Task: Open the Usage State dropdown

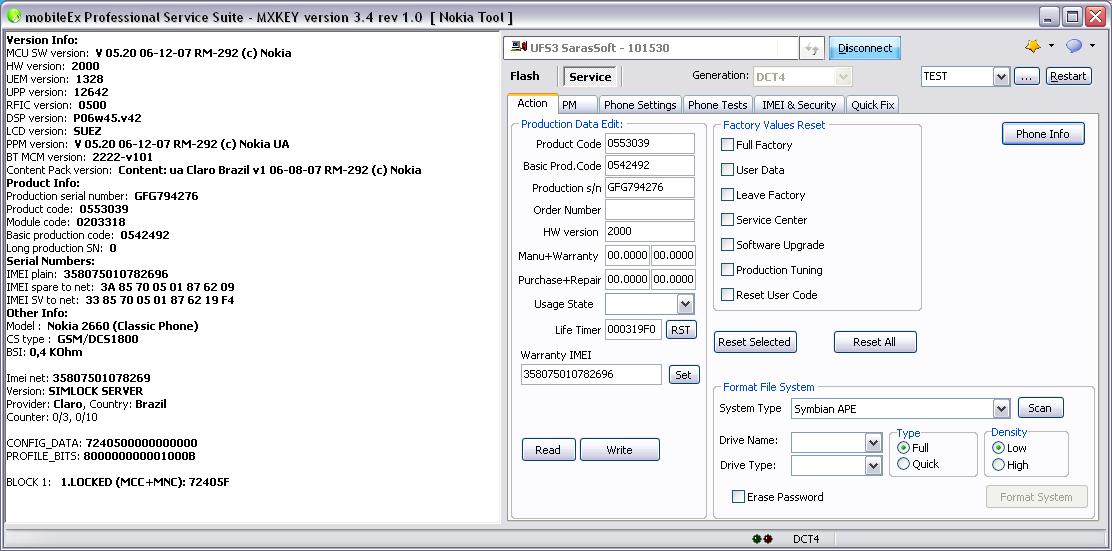Action: pos(685,304)
